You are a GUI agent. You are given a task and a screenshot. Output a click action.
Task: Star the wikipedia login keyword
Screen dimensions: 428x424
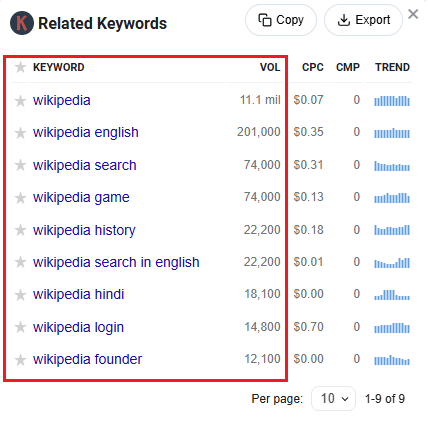pyautogui.click(x=20, y=327)
